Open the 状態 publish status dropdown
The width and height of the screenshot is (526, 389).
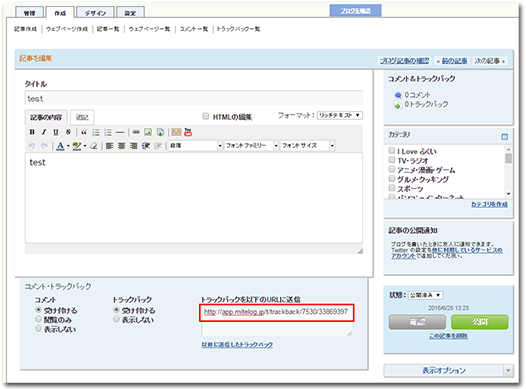[425, 295]
